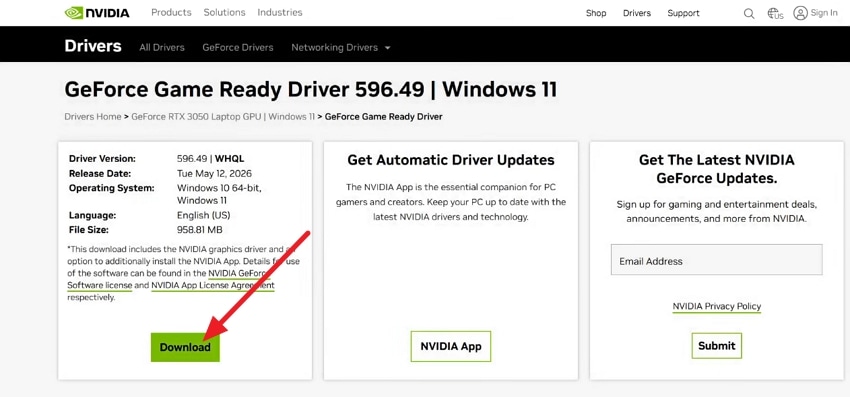850x397 pixels.
Task: Click the Submit button
Action: tap(717, 345)
